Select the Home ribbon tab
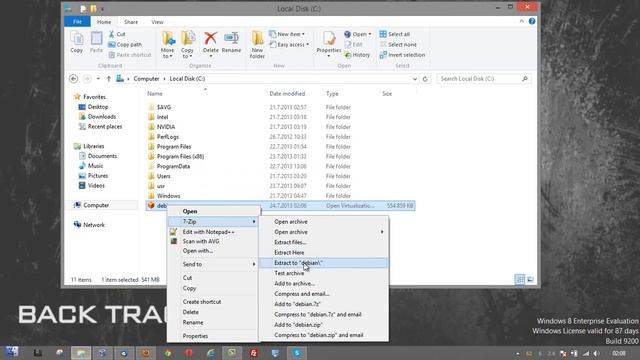Image resolution: width=640 pixels, height=360 pixels. point(104,22)
